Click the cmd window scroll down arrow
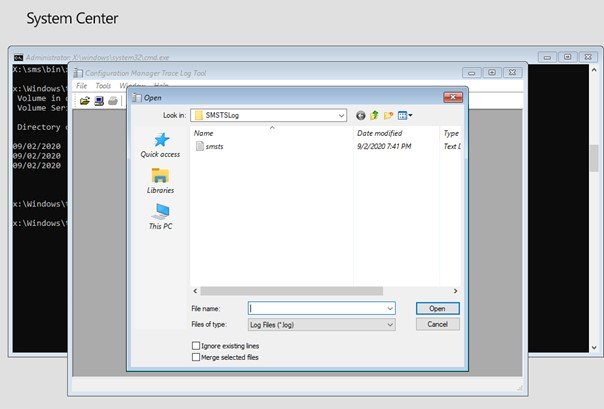This screenshot has width=604, height=409. click(594, 347)
